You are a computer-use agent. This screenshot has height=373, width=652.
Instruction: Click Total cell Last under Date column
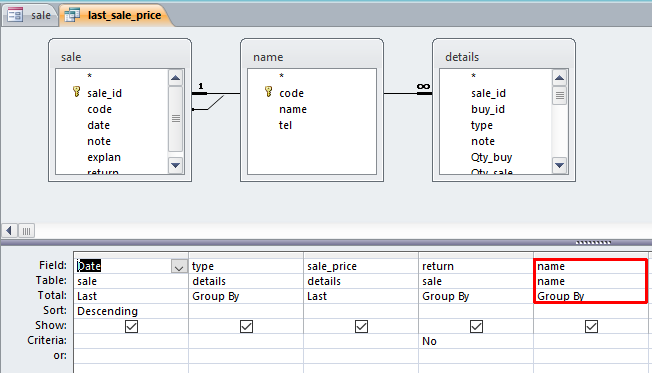131,296
